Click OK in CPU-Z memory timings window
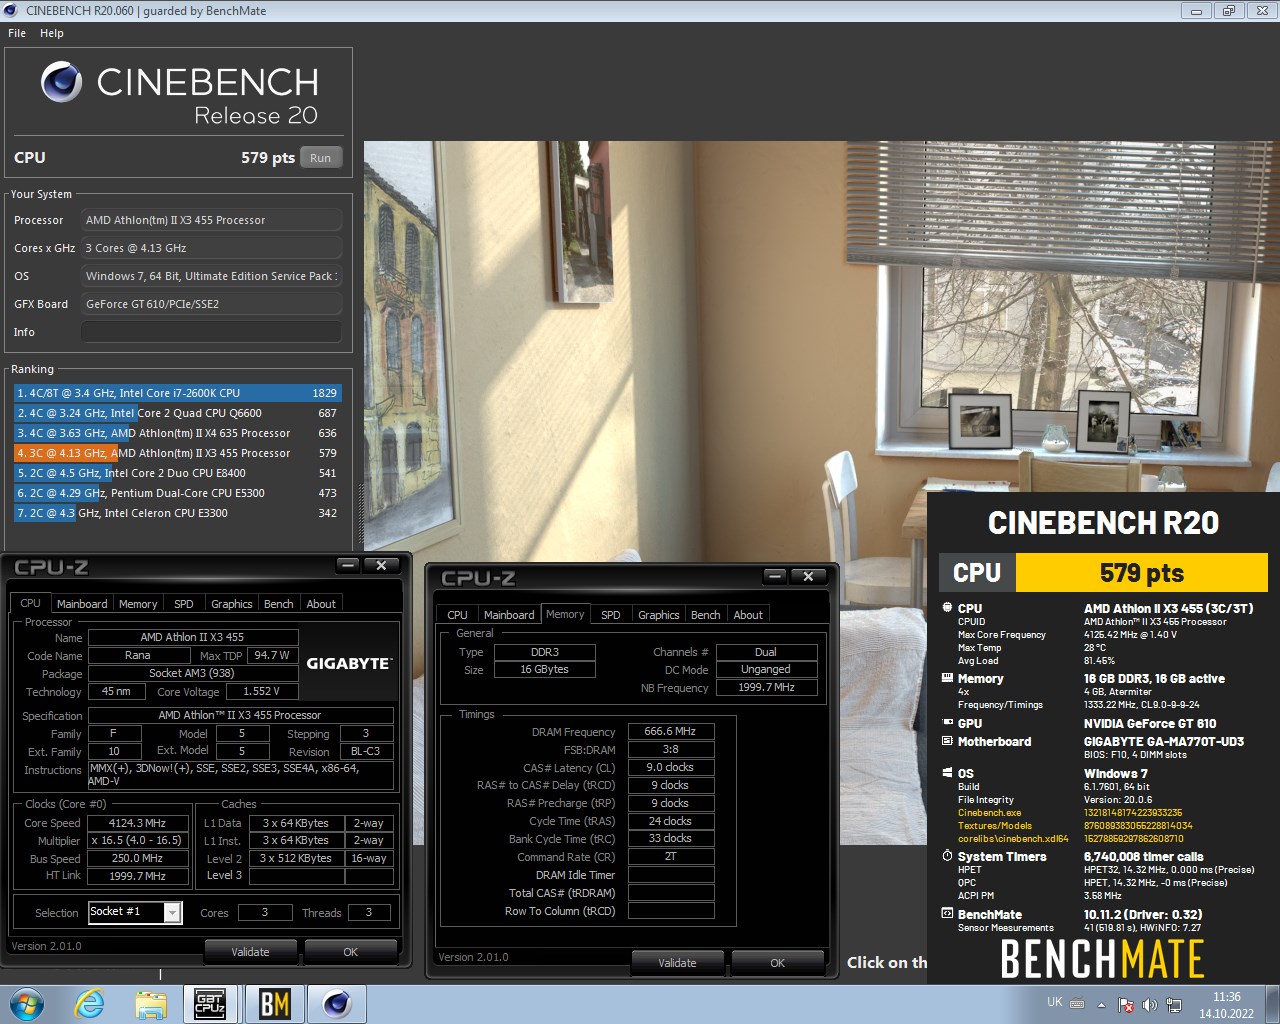 coord(777,963)
